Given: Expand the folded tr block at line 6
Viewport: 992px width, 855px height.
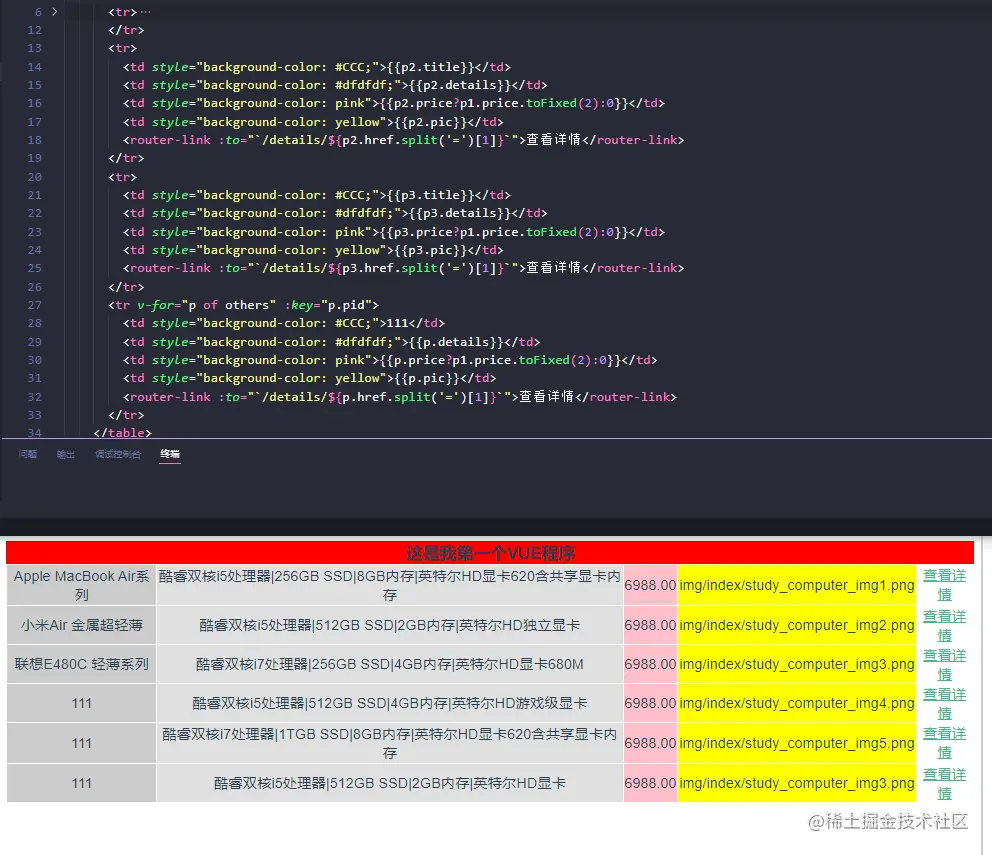Looking at the screenshot, I should (54, 11).
